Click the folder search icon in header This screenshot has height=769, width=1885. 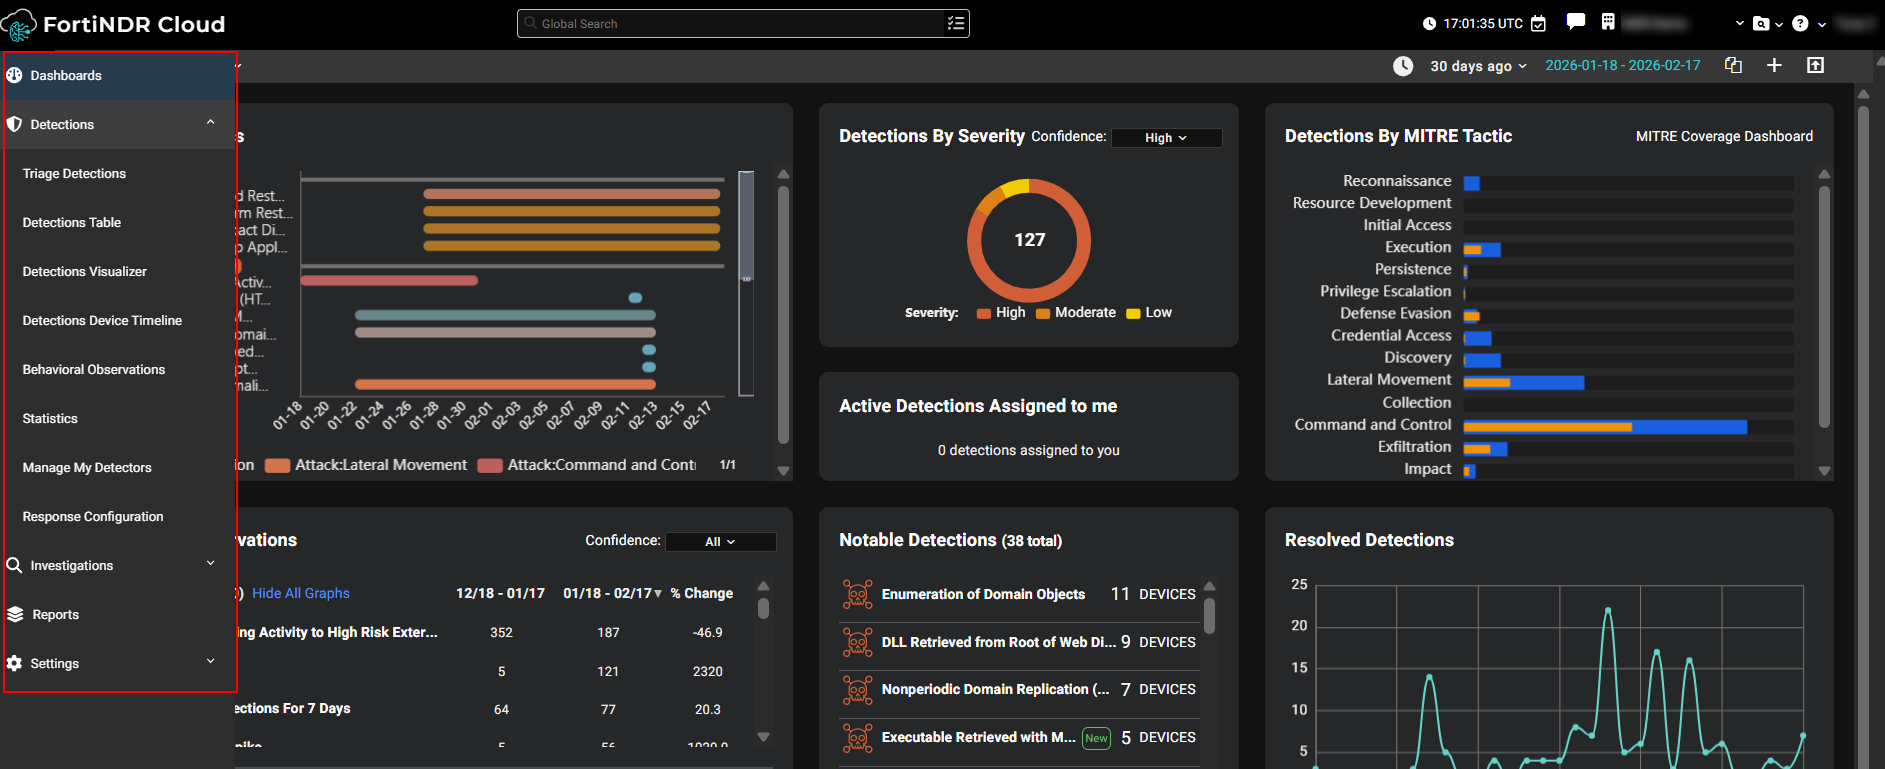(x=1762, y=24)
